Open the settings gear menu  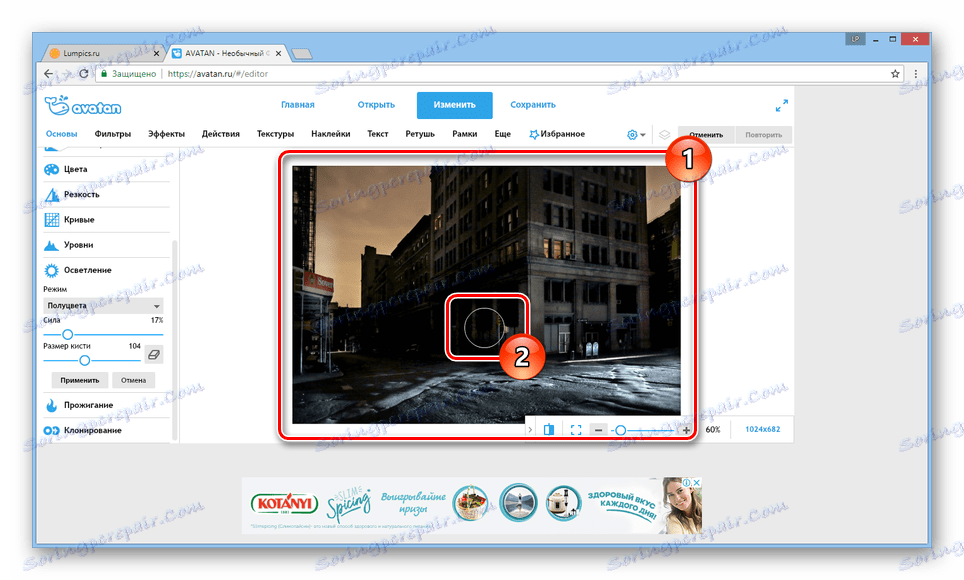636,135
